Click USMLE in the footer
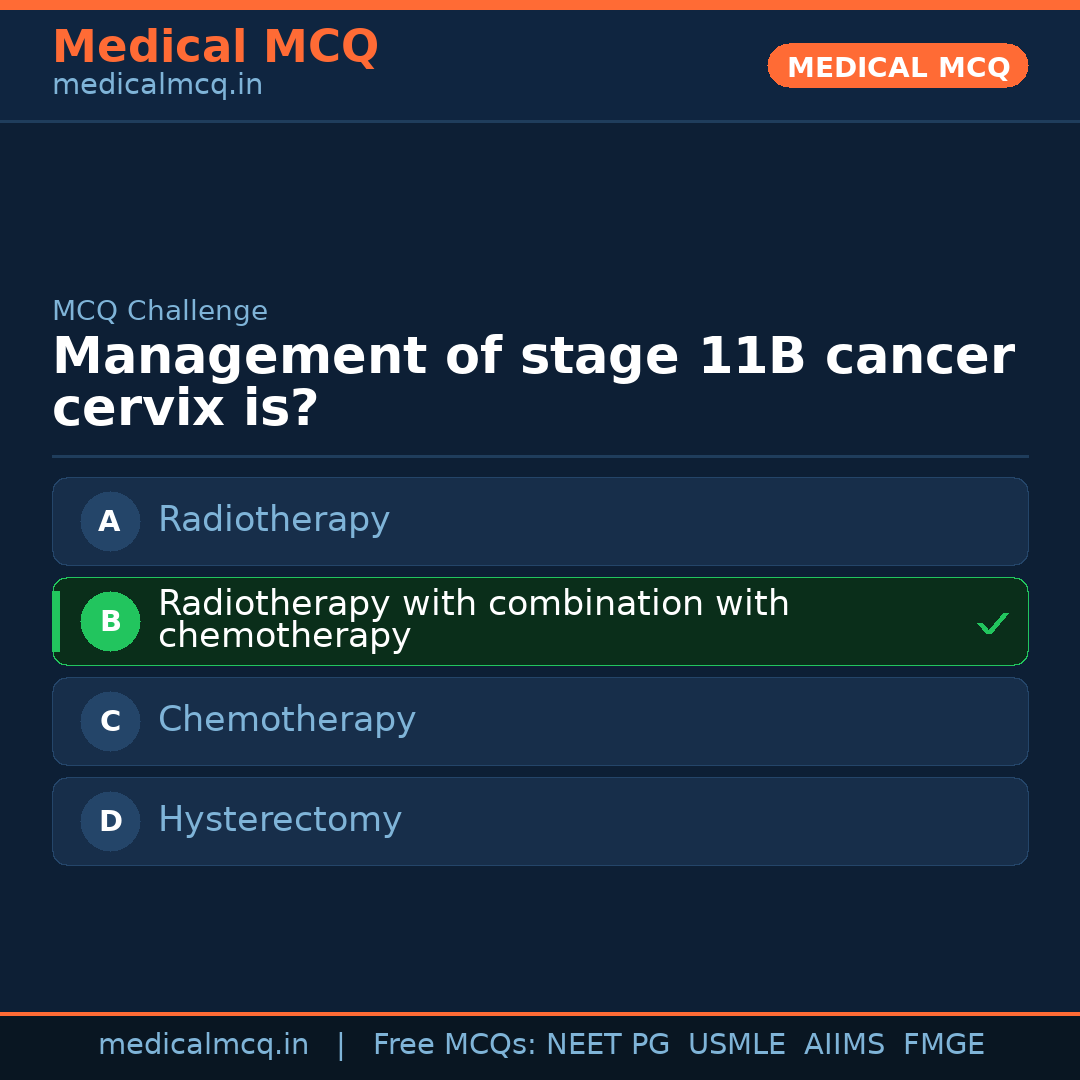 (x=736, y=1045)
